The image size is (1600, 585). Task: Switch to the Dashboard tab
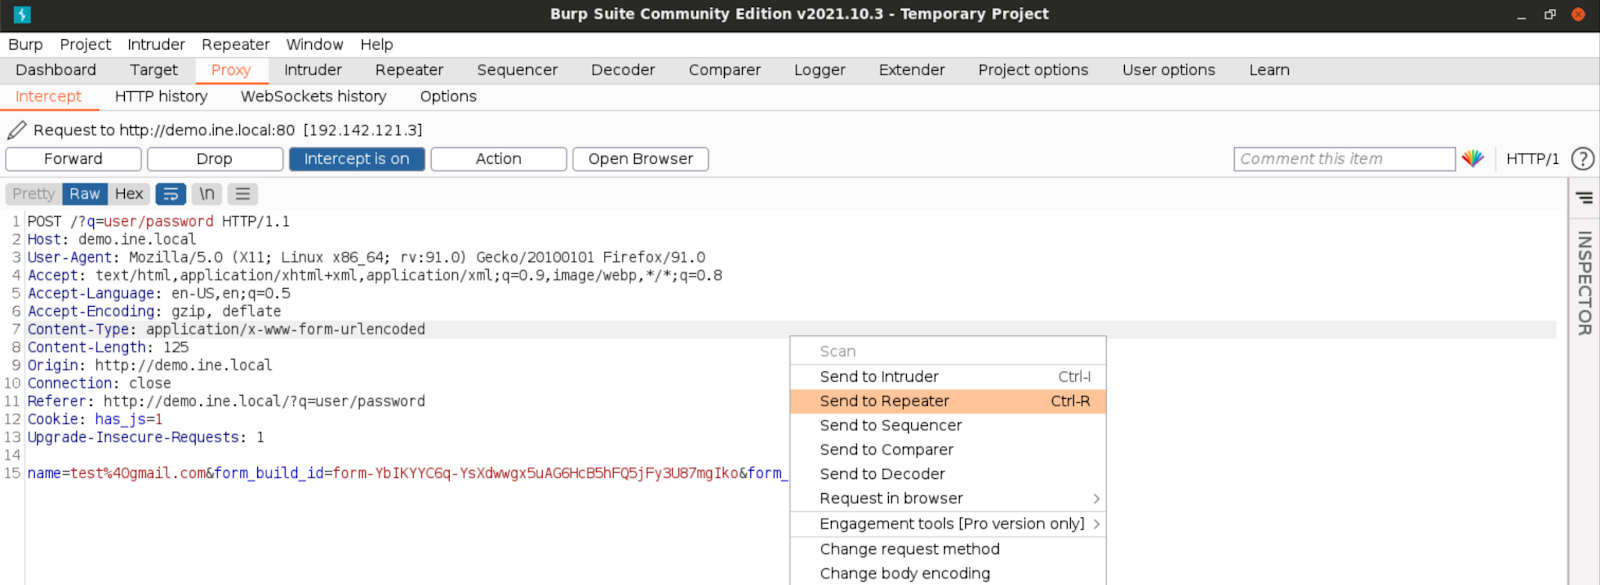click(56, 70)
